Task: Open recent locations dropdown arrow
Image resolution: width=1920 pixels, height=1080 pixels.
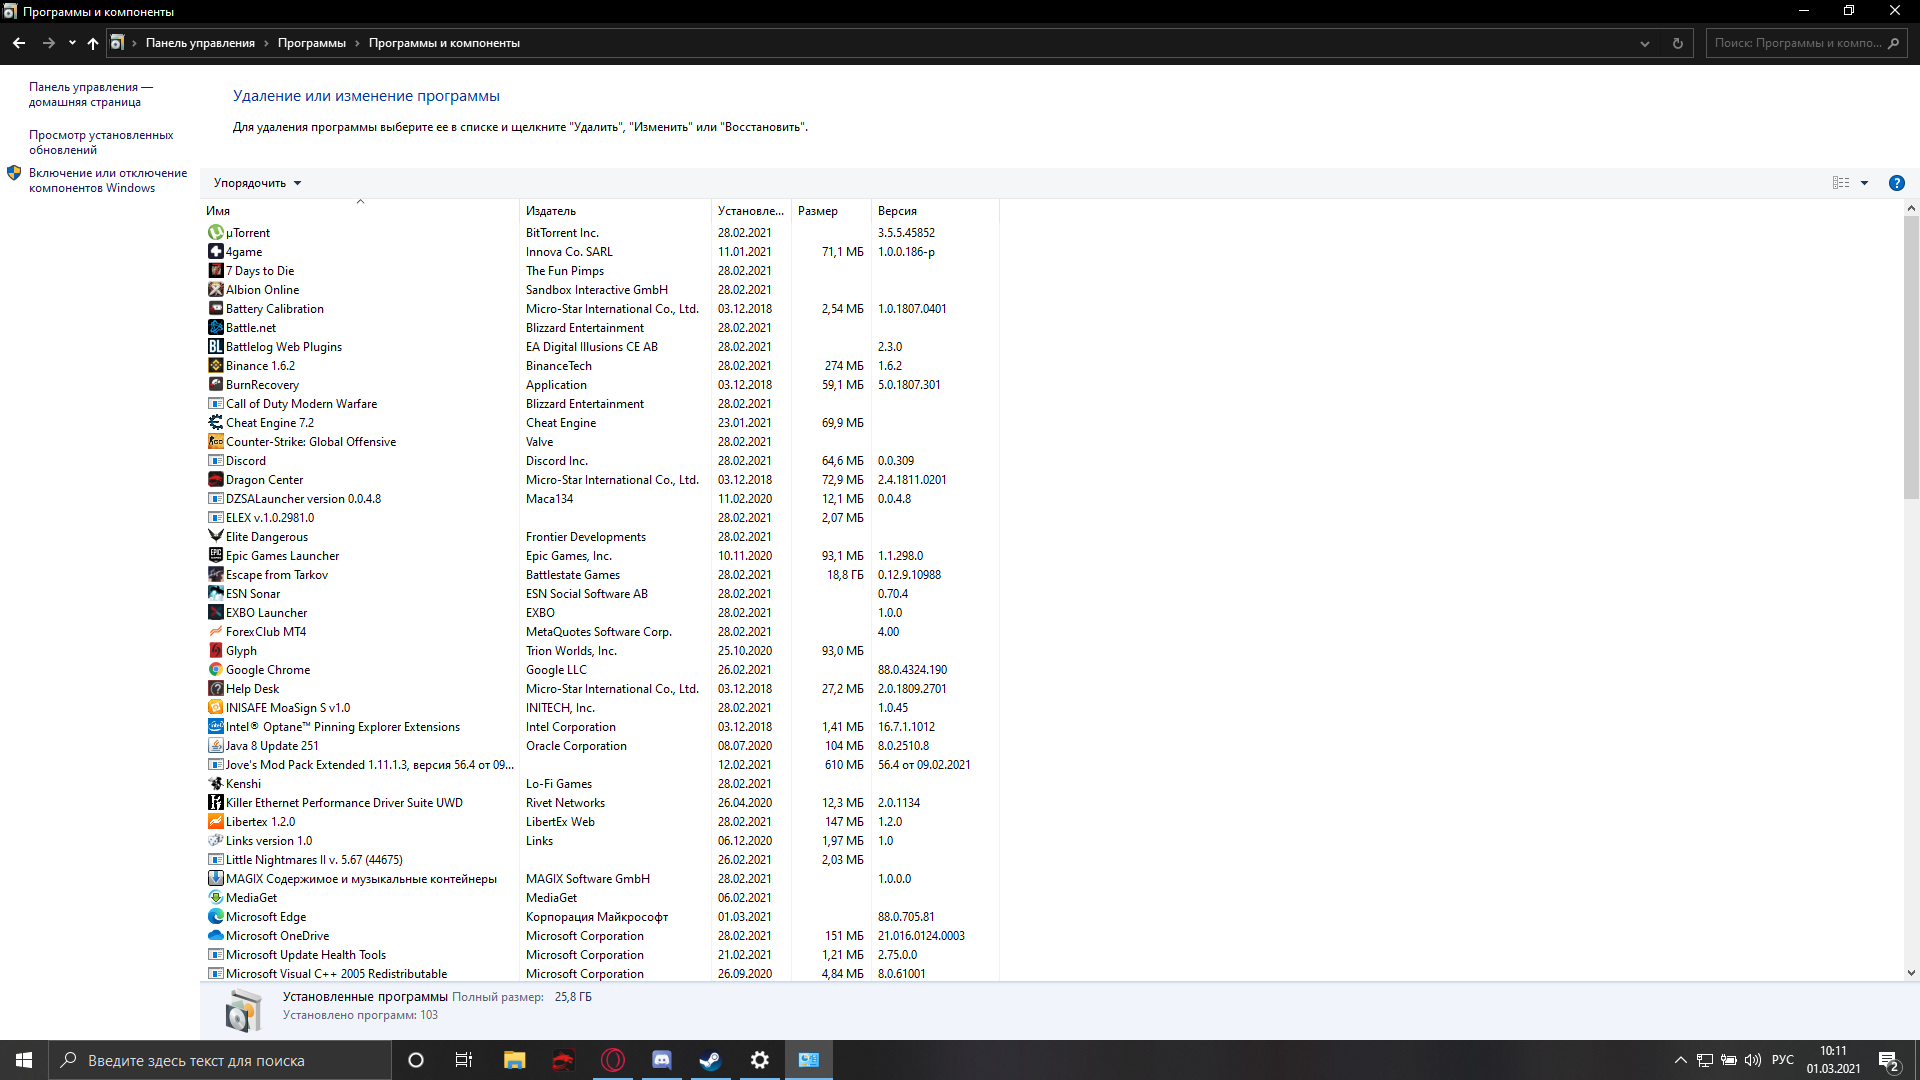Action: (x=72, y=43)
